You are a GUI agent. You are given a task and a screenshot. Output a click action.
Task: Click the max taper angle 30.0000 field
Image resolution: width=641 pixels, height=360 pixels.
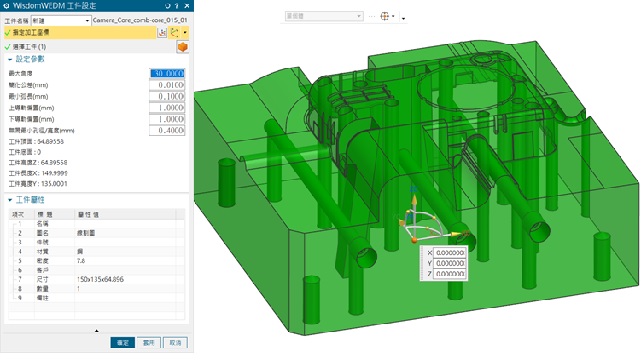tap(167, 74)
